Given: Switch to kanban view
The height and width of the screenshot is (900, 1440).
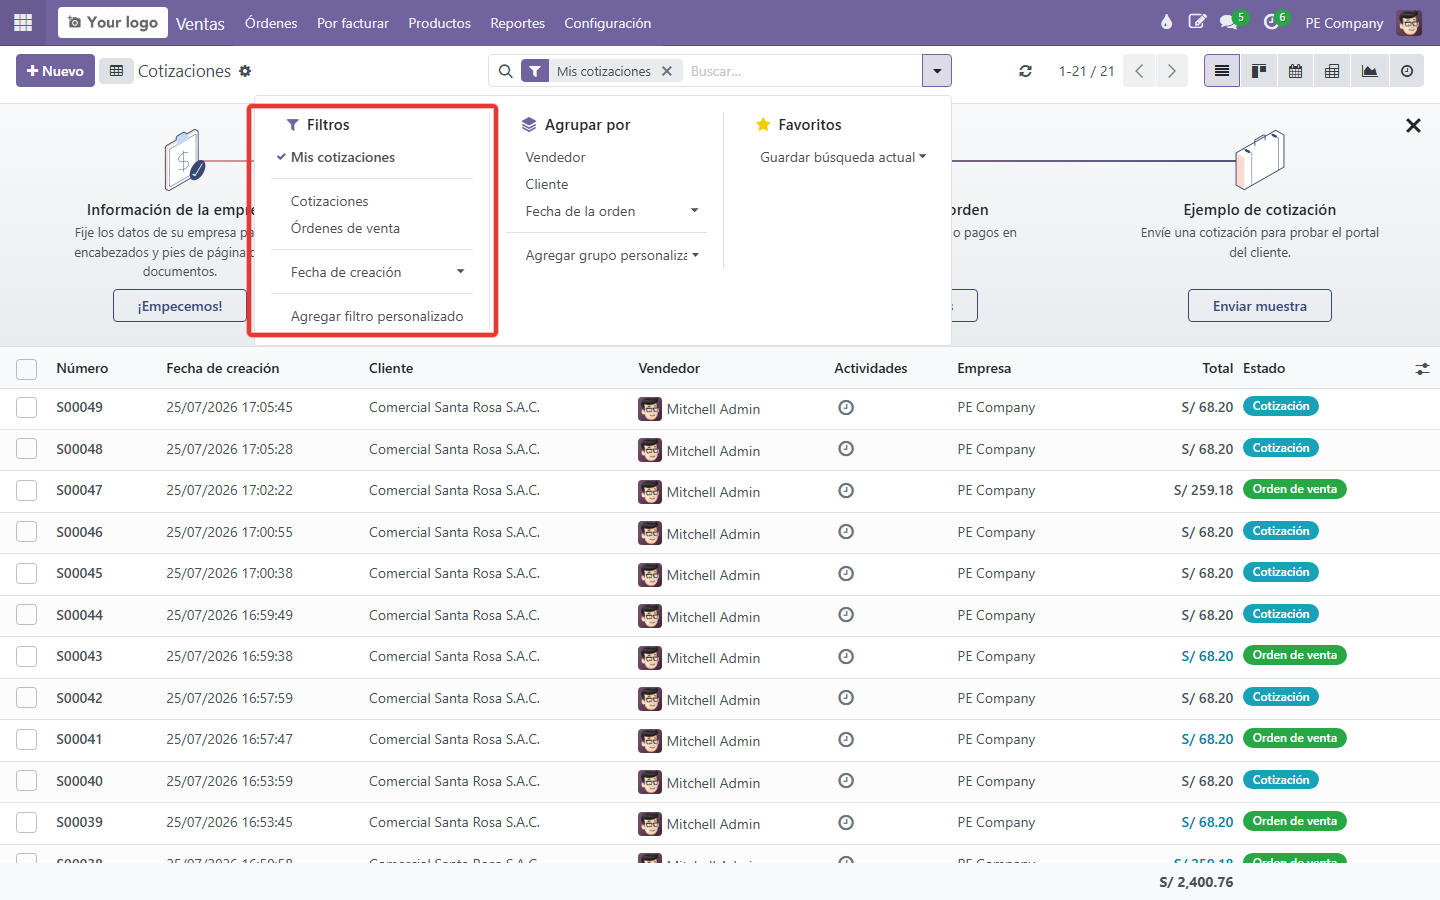Looking at the screenshot, I should point(1259,71).
